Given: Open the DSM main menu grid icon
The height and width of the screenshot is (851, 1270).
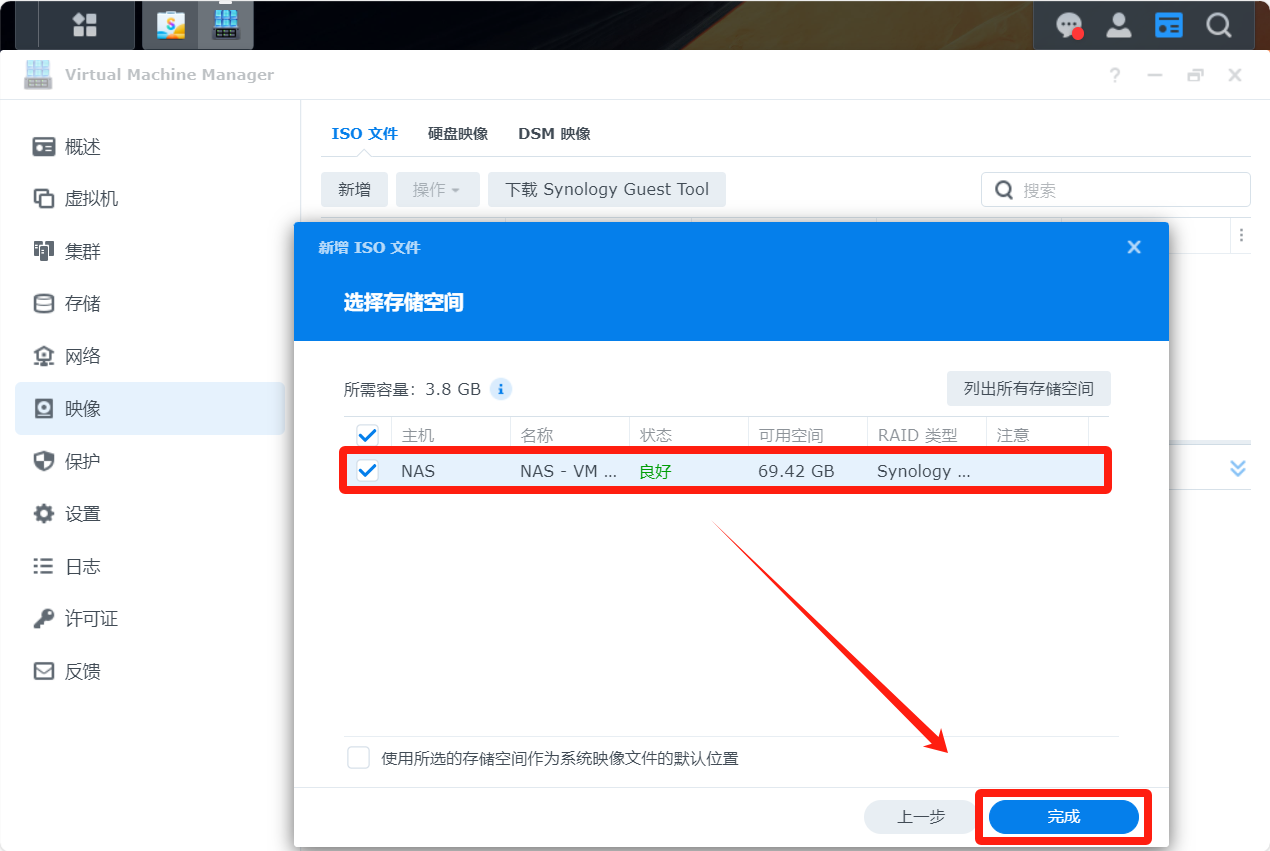Looking at the screenshot, I should [x=85, y=25].
